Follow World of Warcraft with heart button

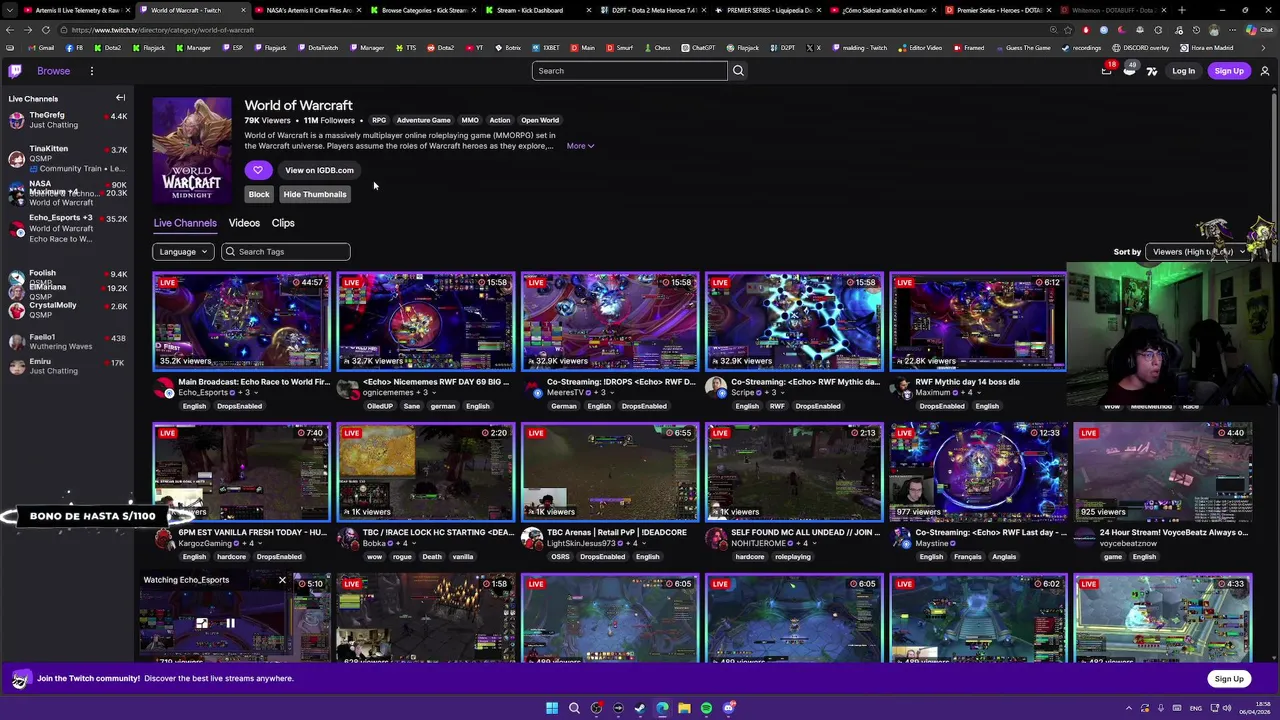(x=257, y=170)
